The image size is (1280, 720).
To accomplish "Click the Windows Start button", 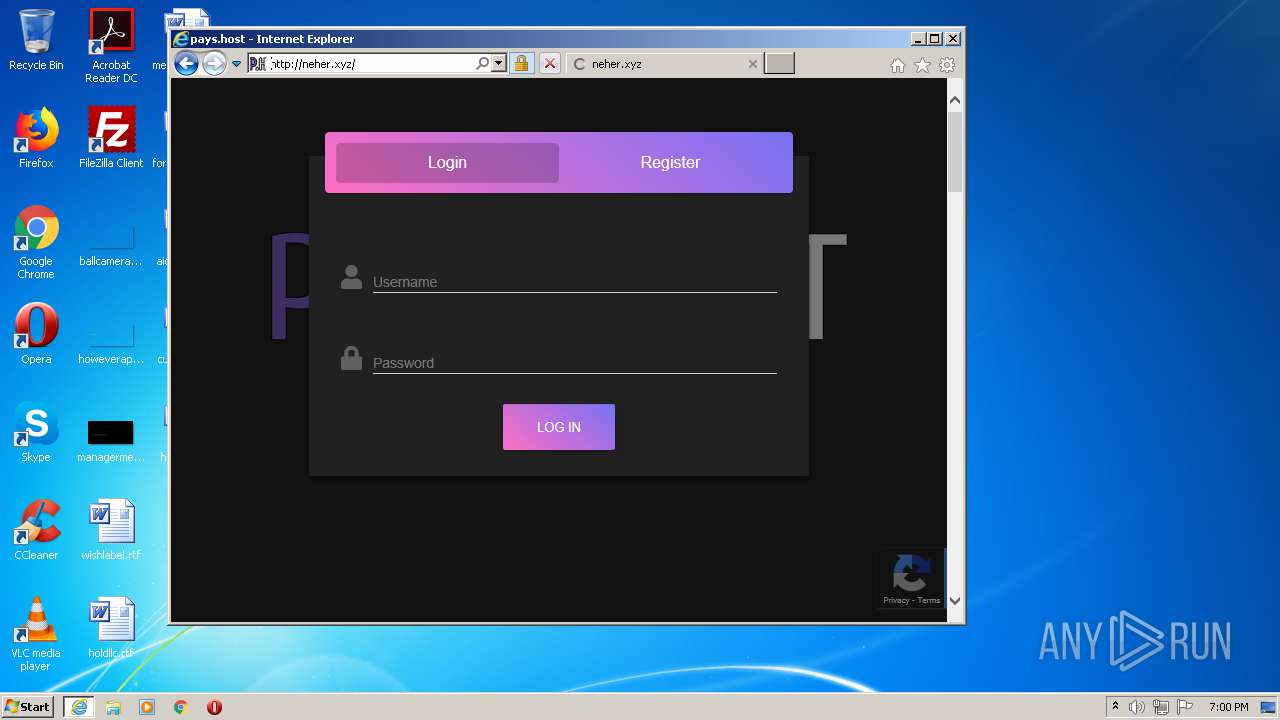I will coord(28,707).
